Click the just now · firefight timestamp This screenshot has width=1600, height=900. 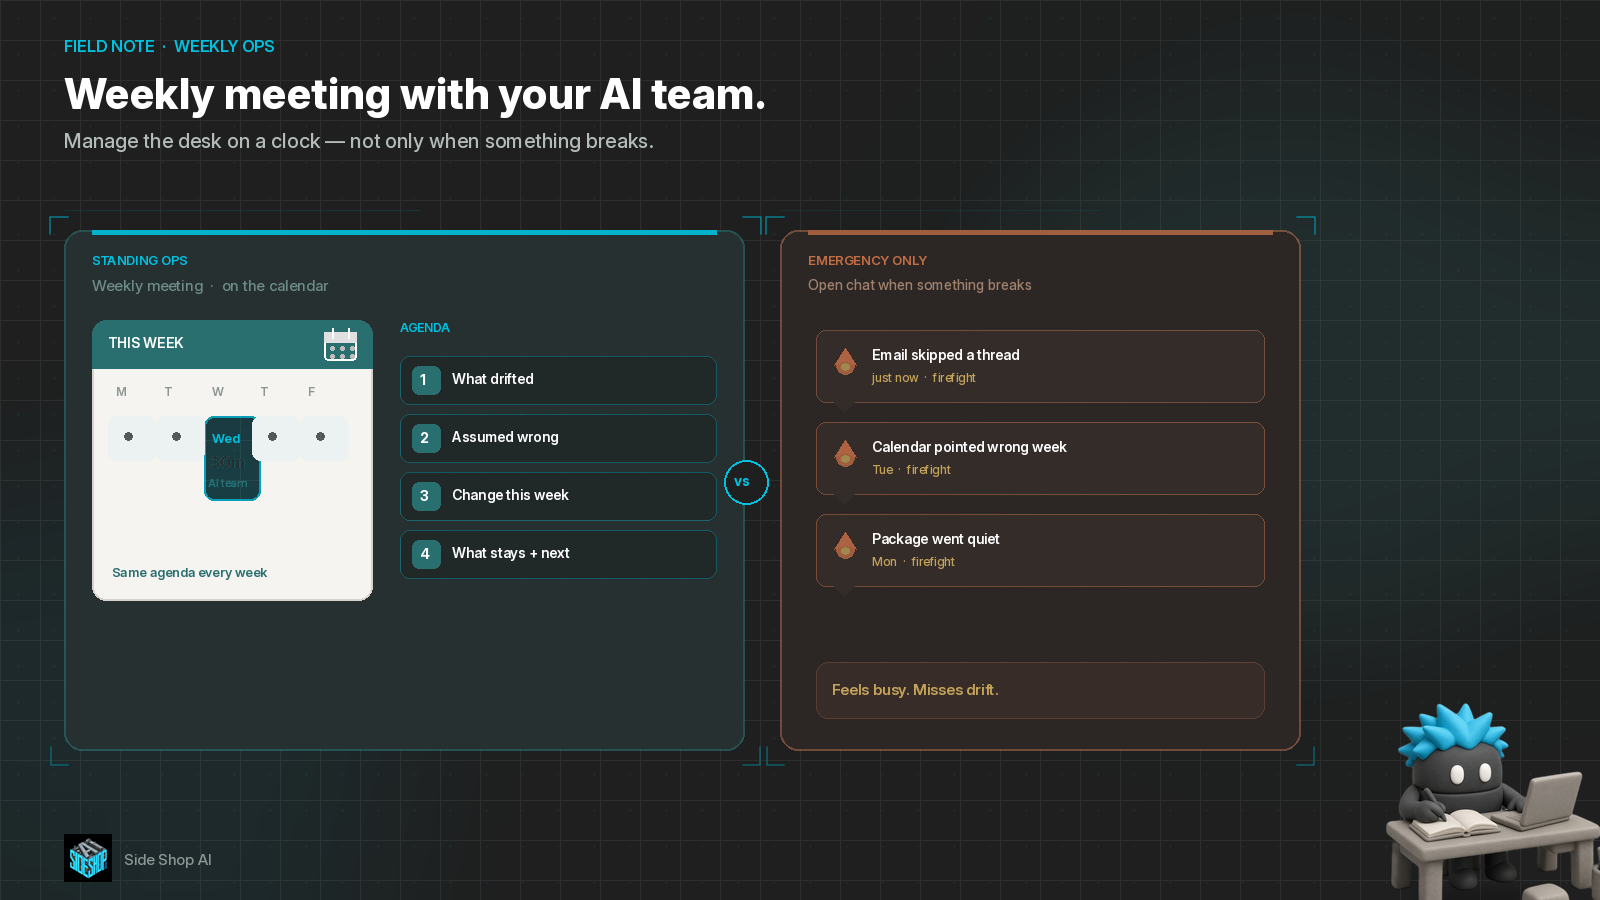923,378
